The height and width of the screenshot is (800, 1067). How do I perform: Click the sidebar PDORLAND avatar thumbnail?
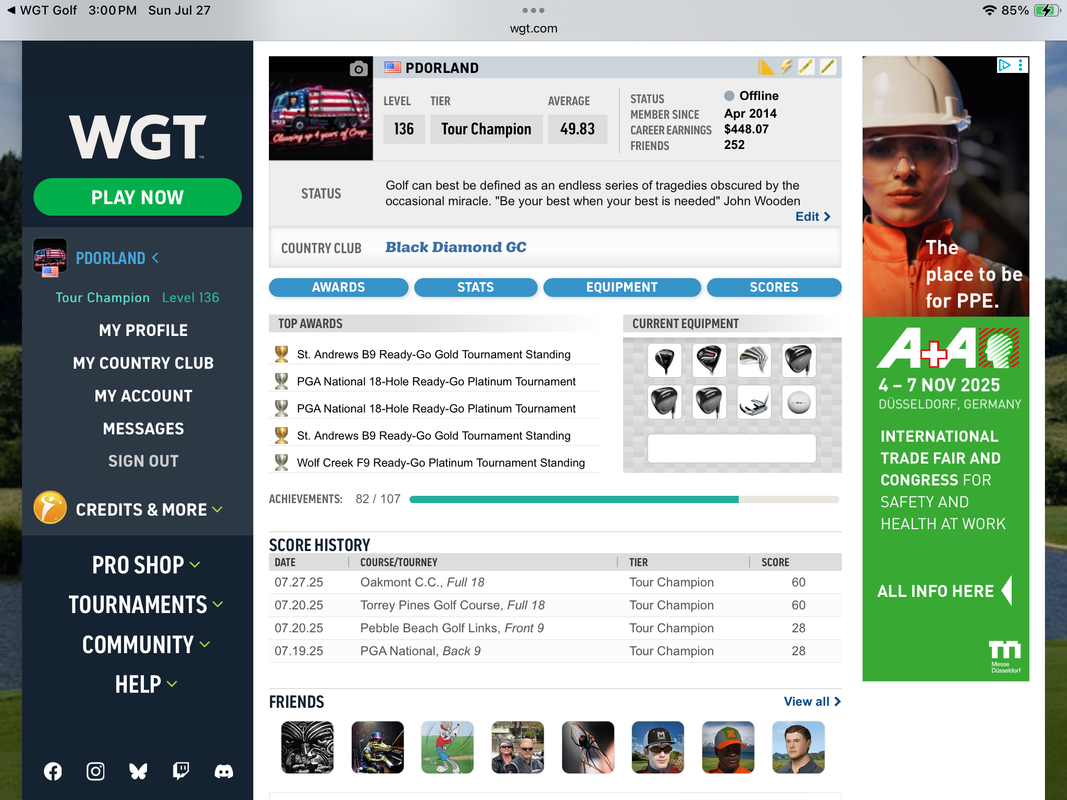pos(50,256)
